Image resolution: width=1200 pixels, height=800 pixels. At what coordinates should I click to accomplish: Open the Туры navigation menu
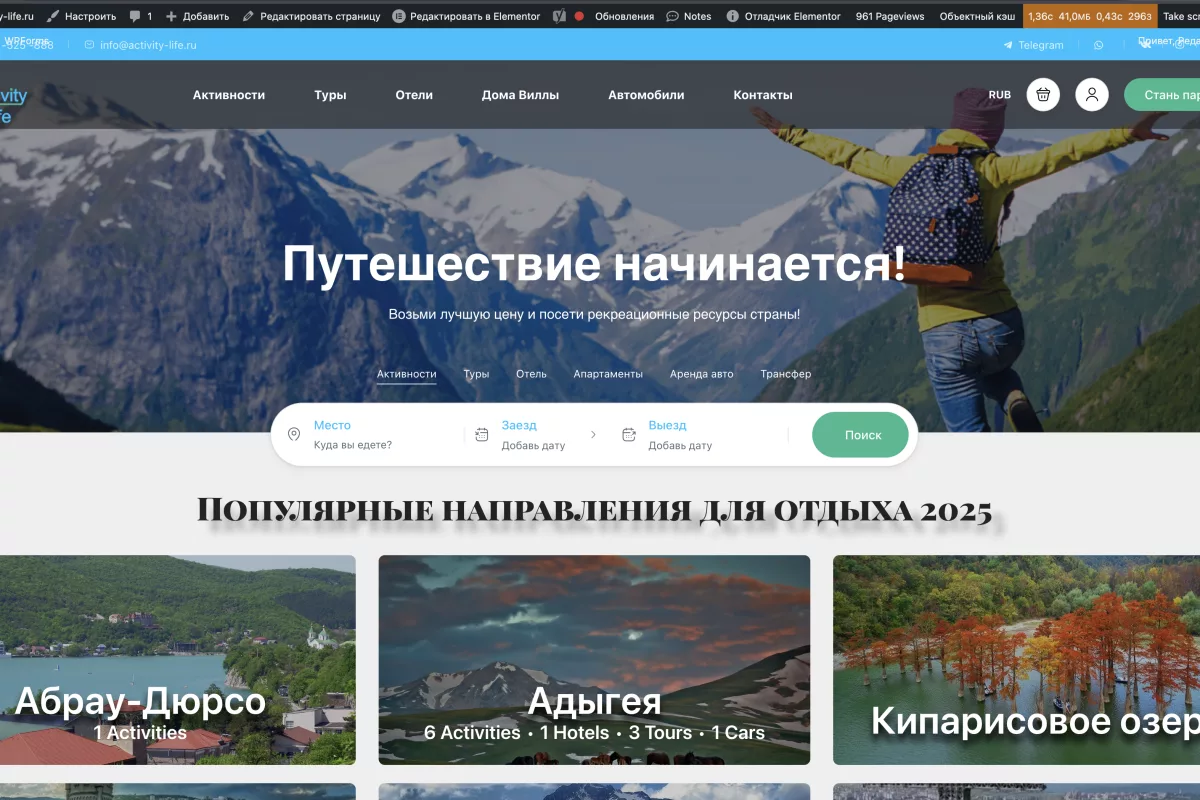330,95
